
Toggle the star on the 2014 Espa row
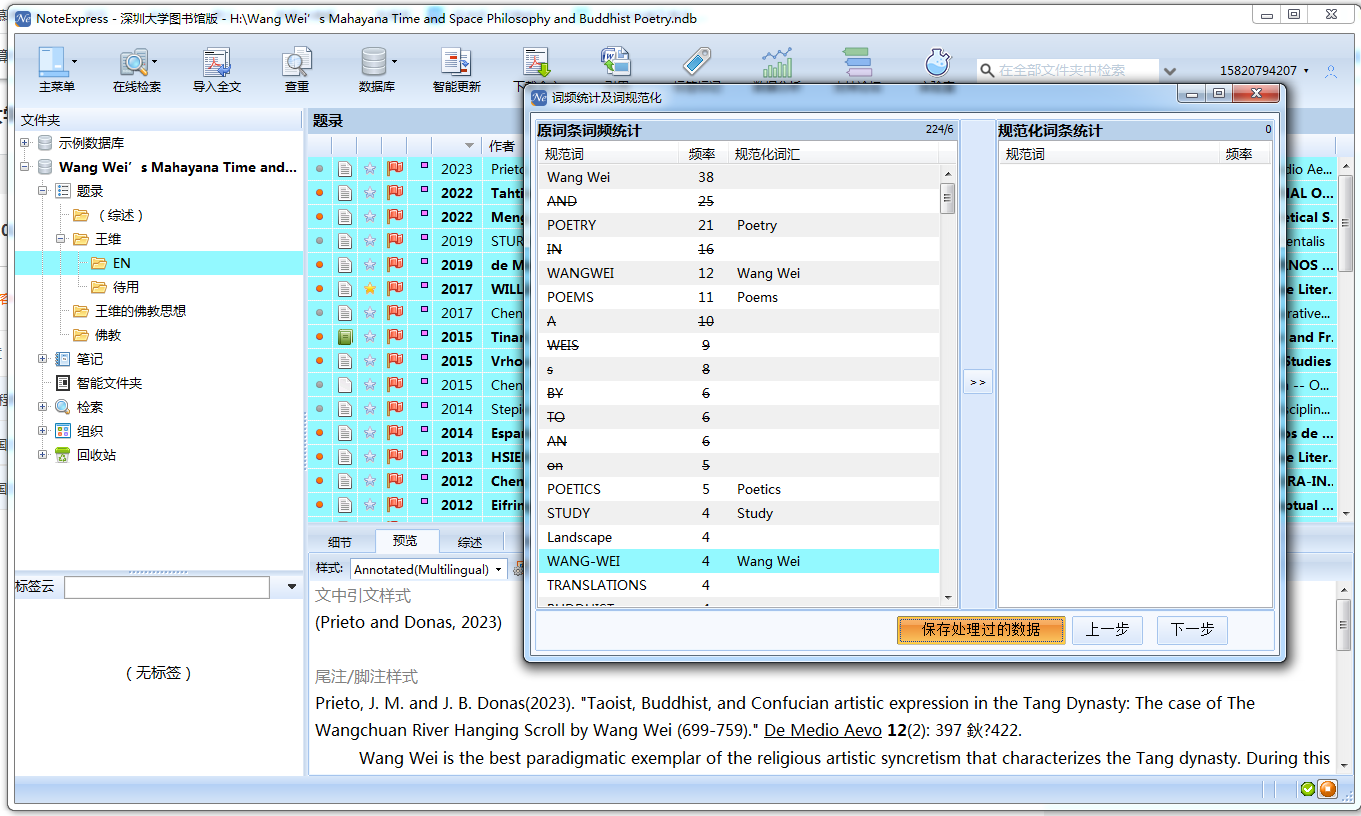coord(370,433)
